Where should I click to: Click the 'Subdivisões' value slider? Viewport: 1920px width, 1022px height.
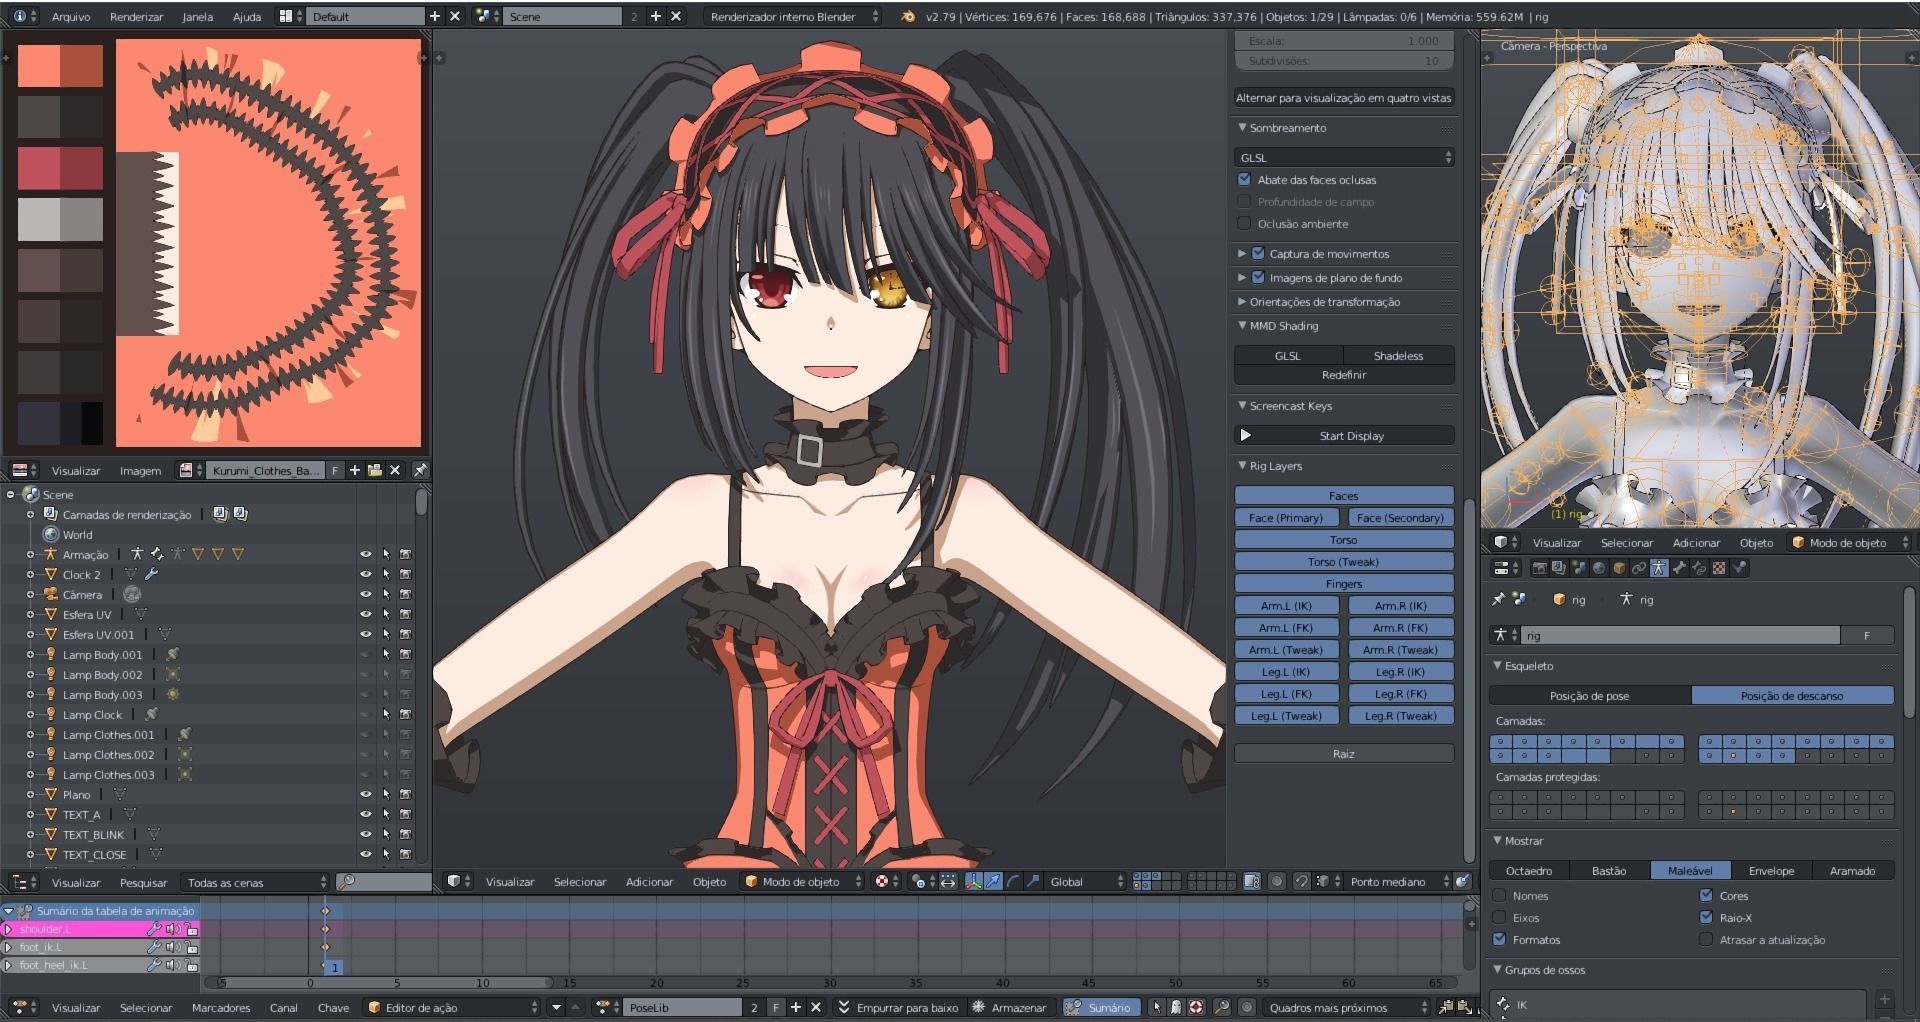[1344, 60]
